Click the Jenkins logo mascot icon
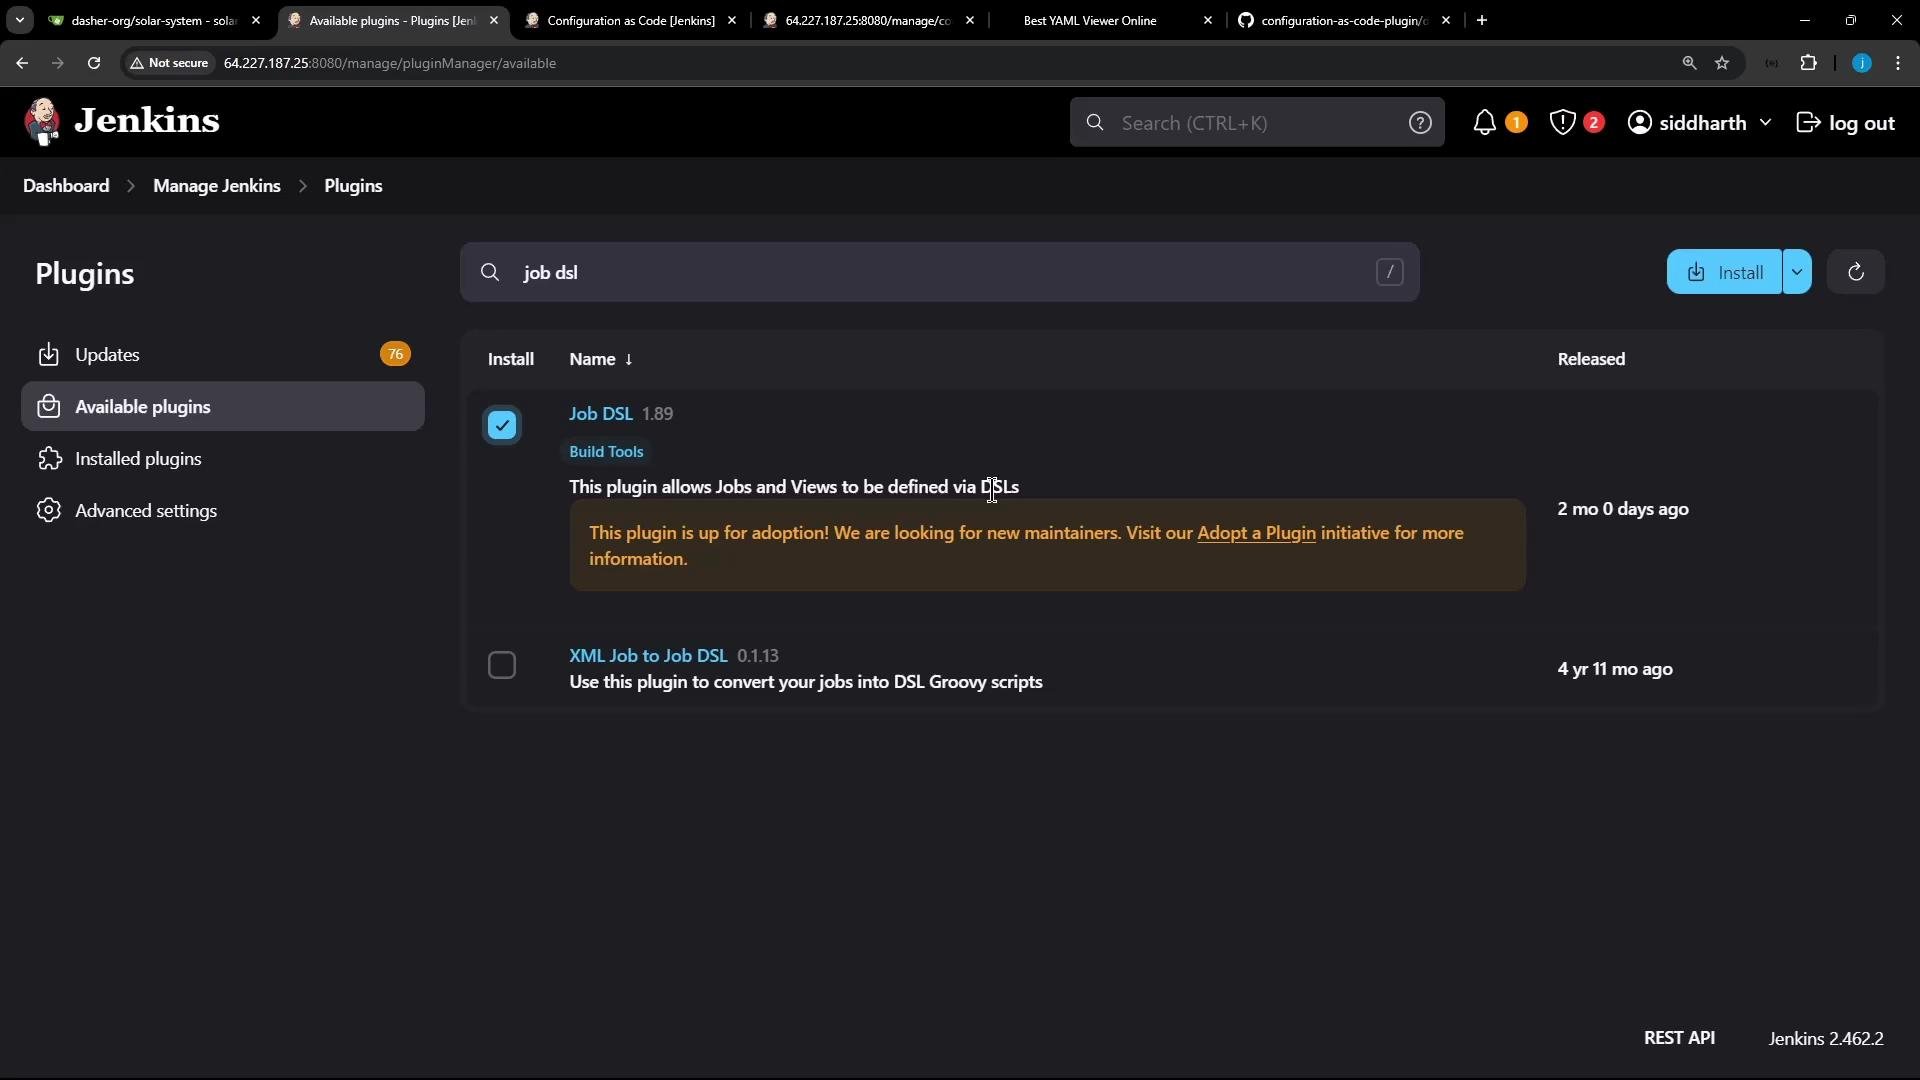This screenshot has height=1080, width=1920. 42,122
